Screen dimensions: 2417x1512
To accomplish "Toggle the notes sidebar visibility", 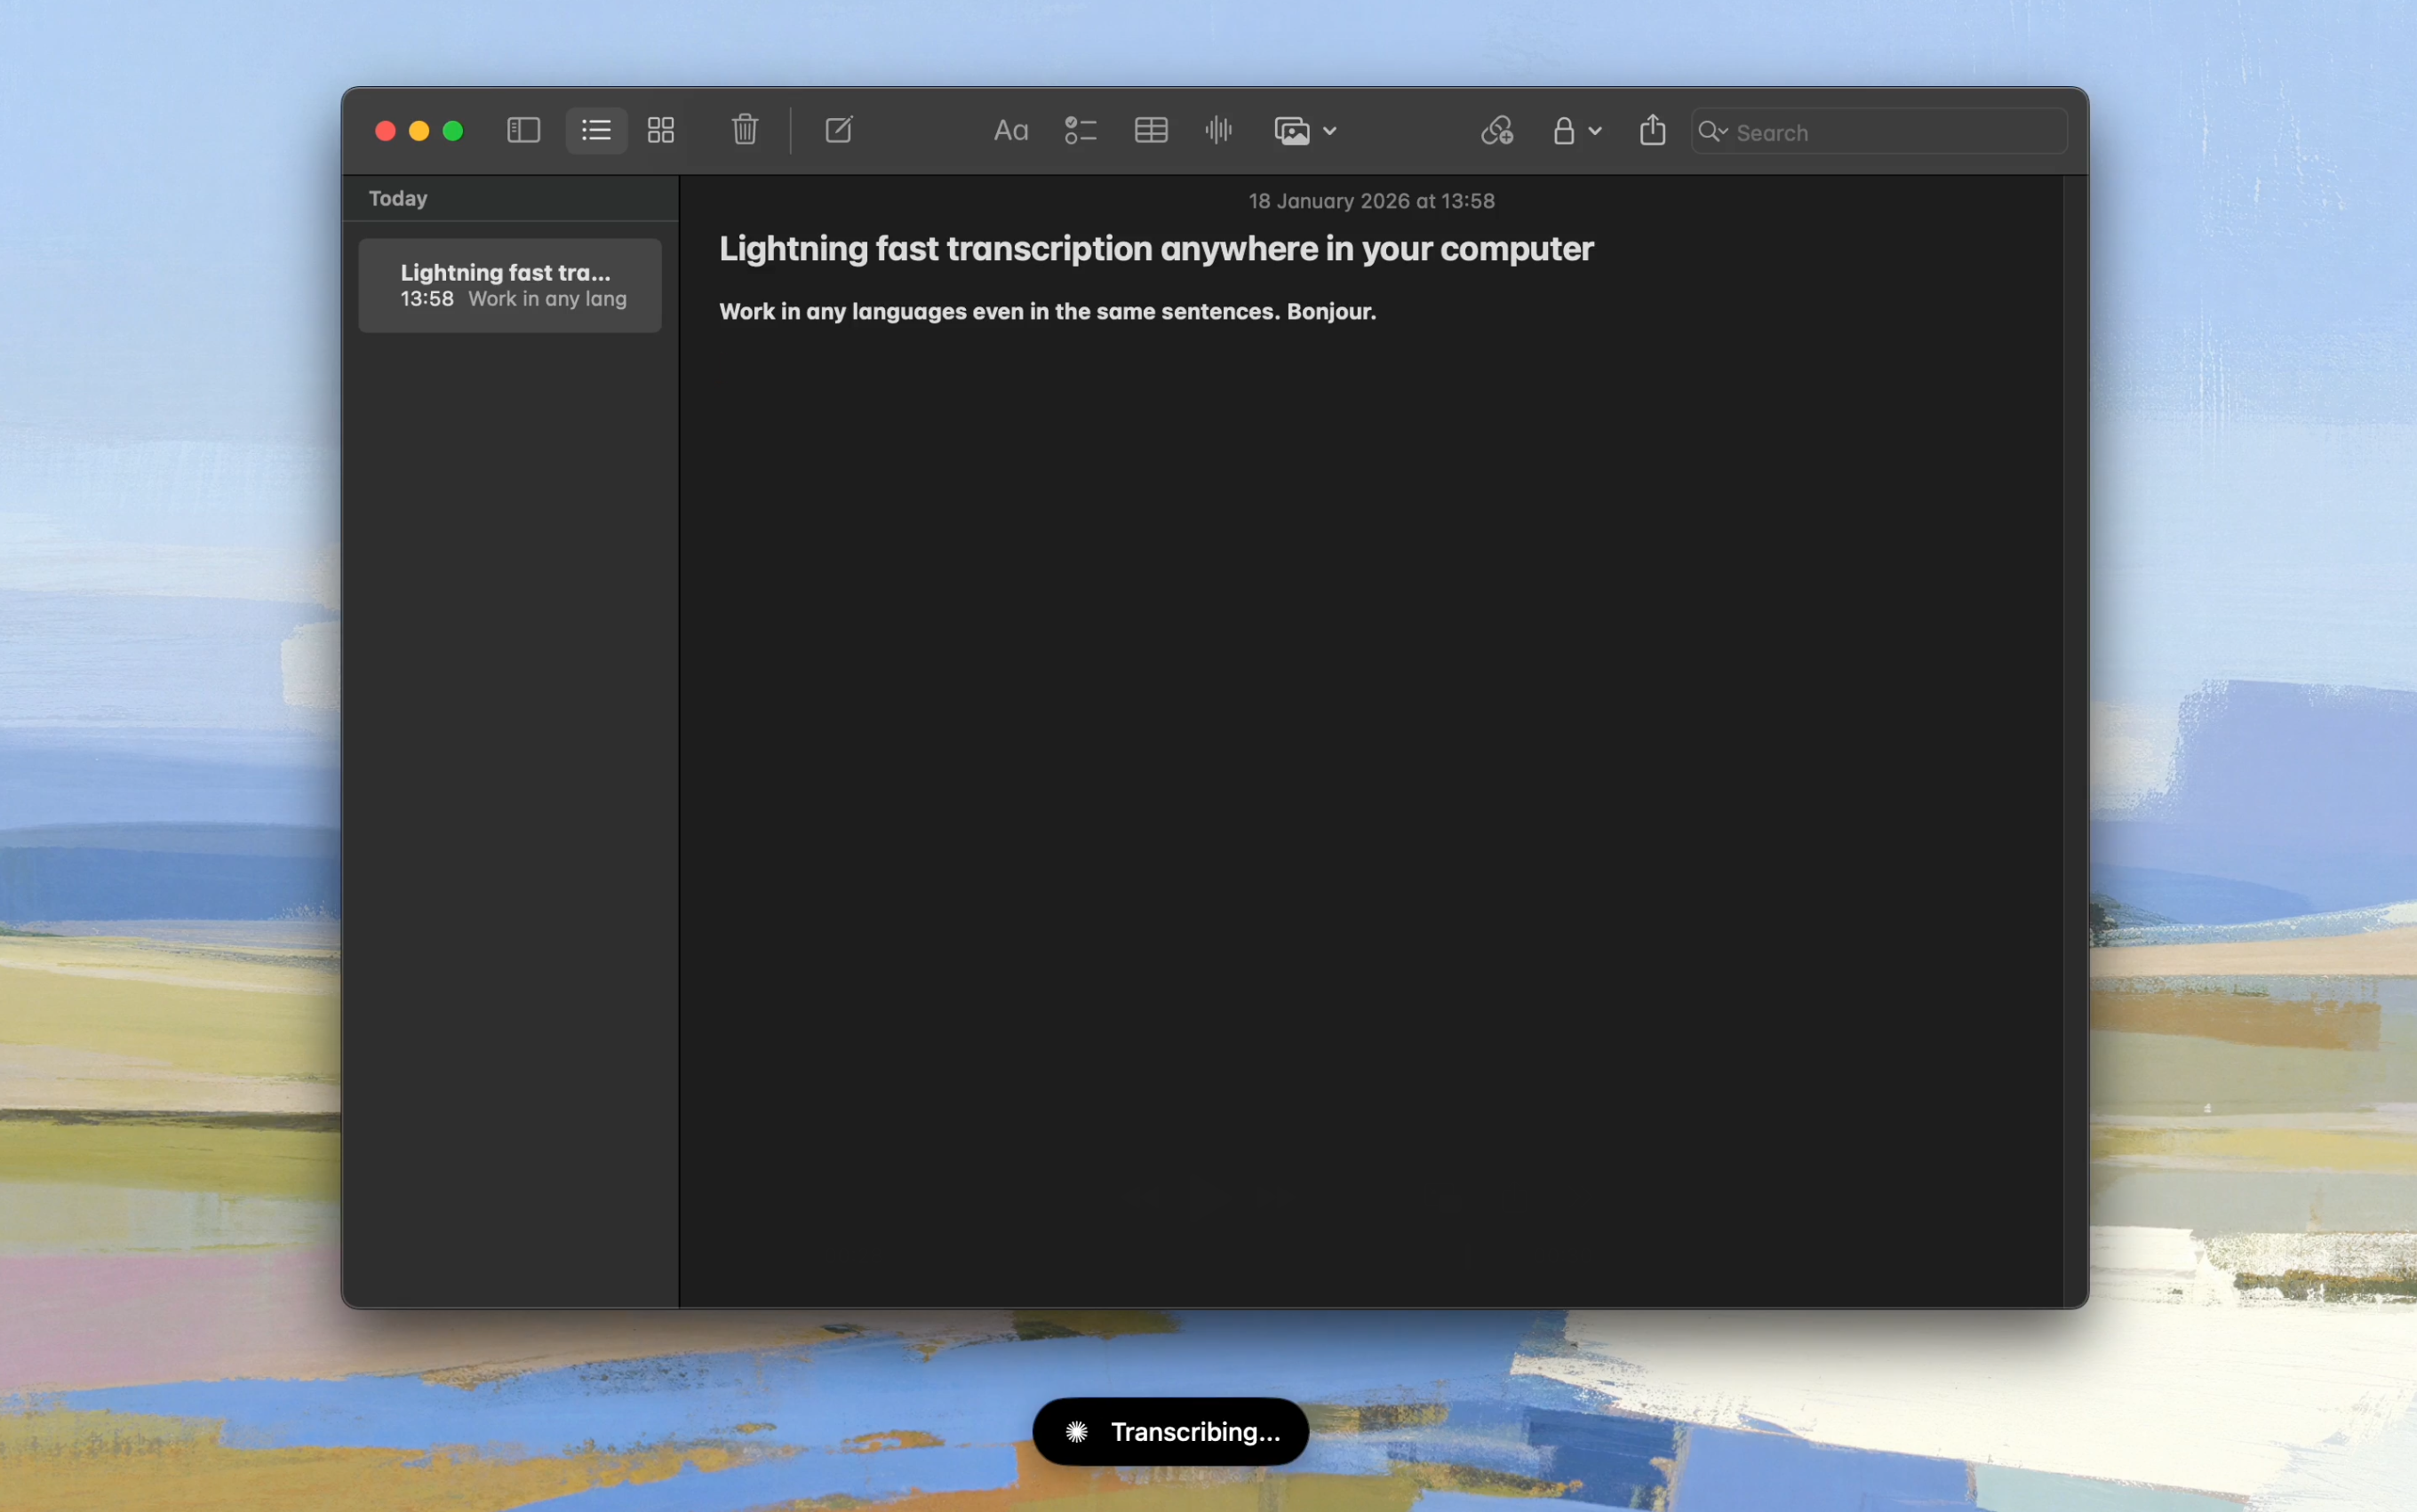I will 522,130.
